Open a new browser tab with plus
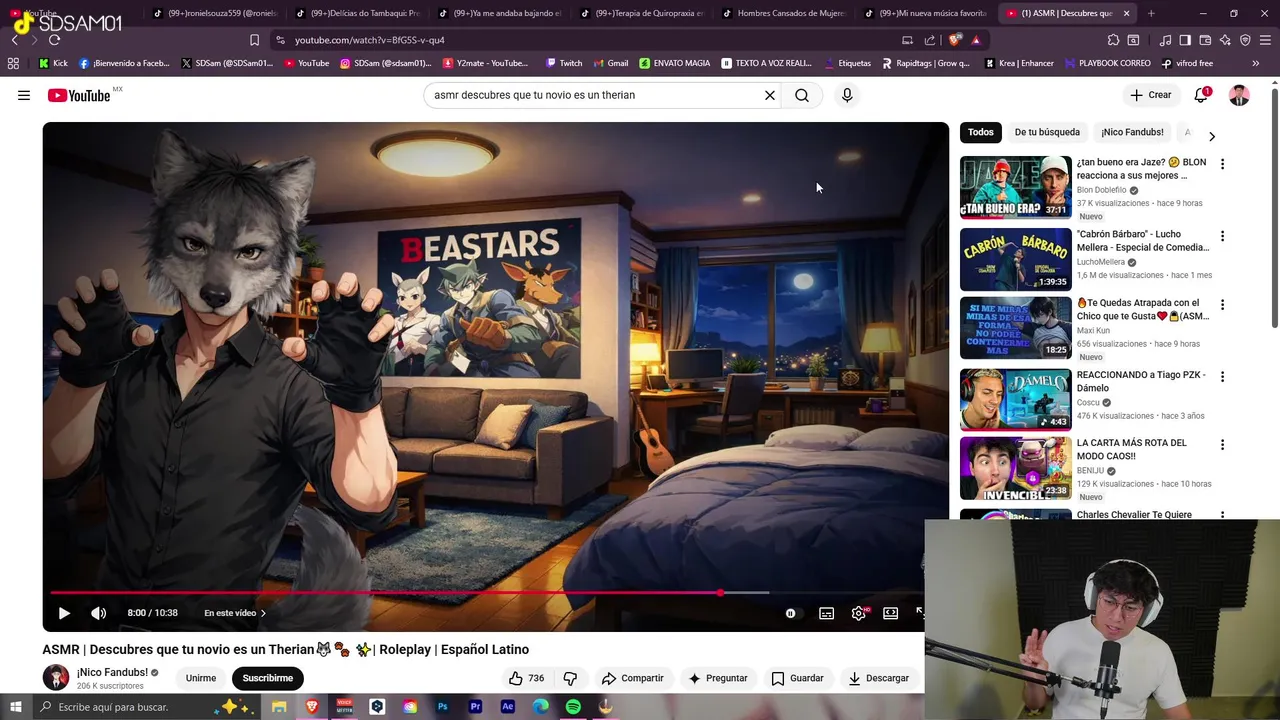 click(1151, 13)
